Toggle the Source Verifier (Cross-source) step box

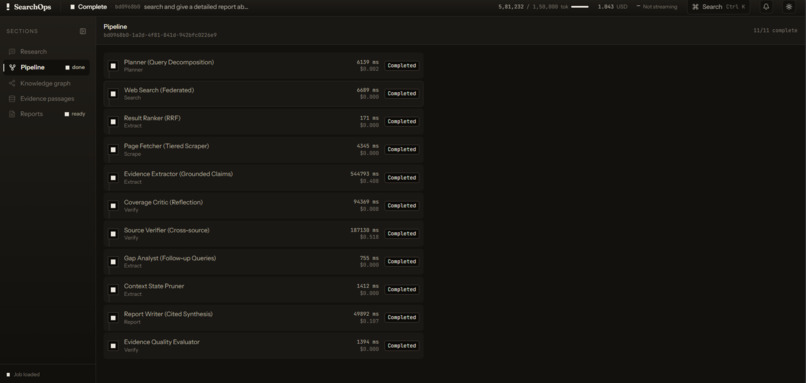tap(113, 234)
